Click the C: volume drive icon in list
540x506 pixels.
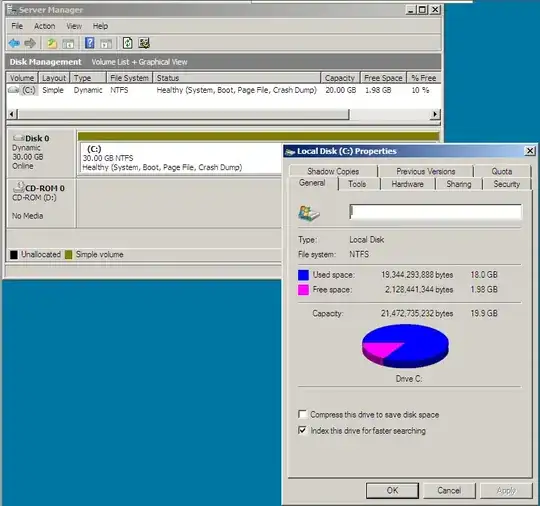[x=14, y=90]
